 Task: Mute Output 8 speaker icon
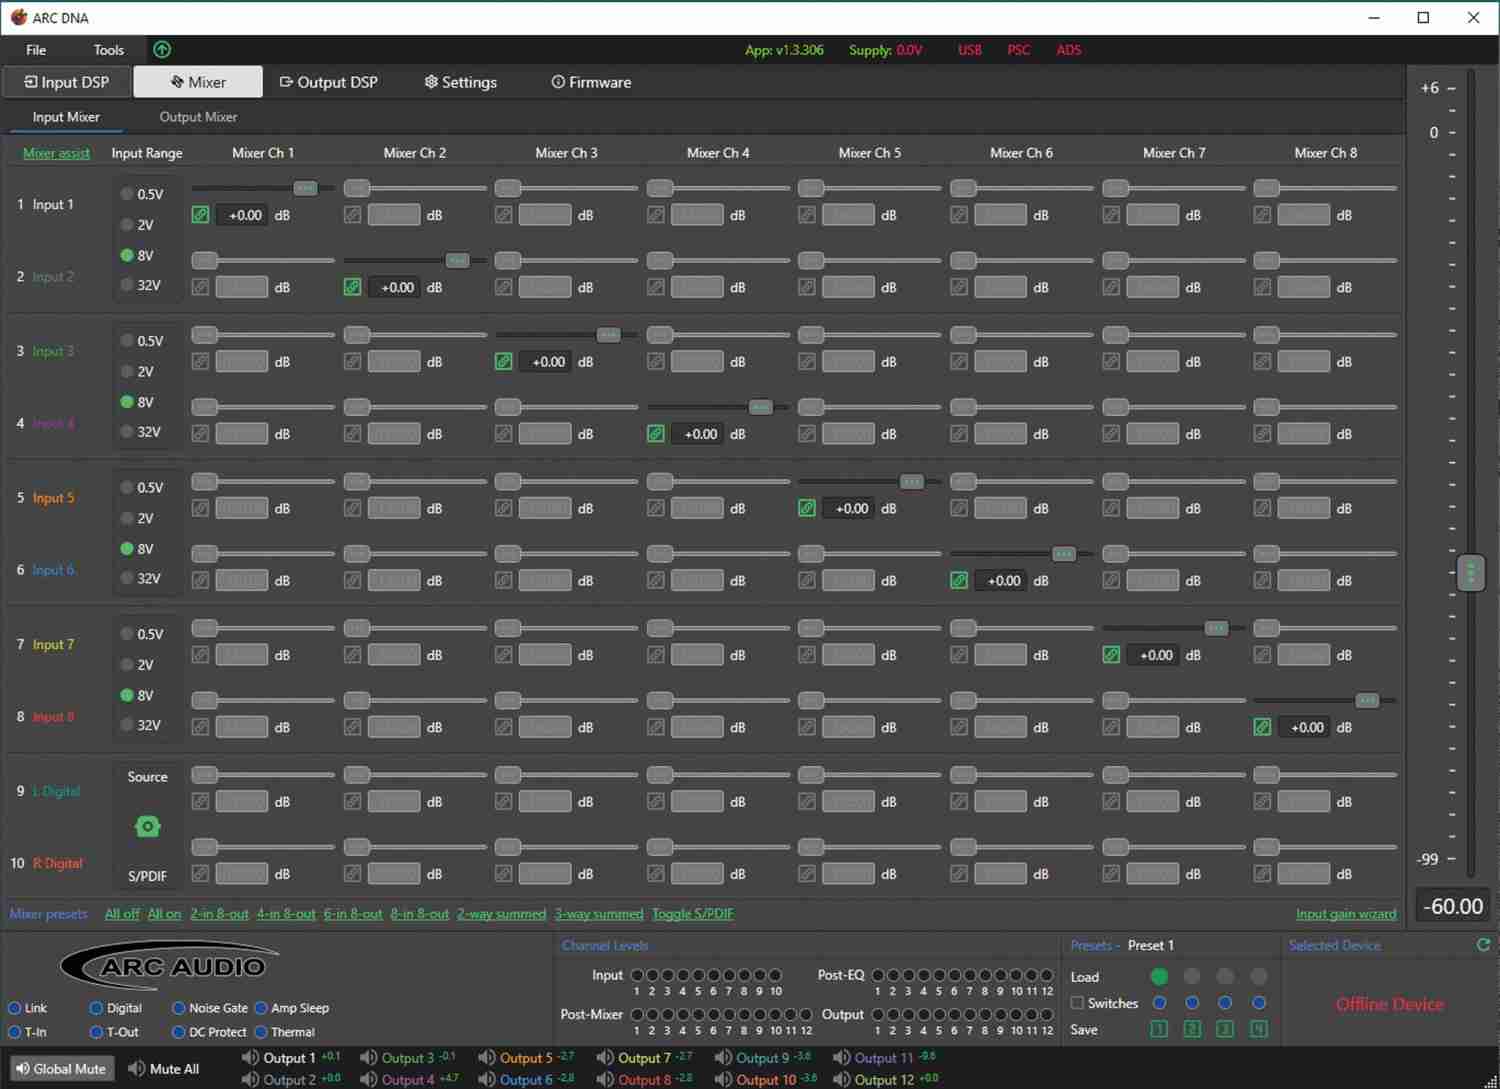[x=604, y=1079]
